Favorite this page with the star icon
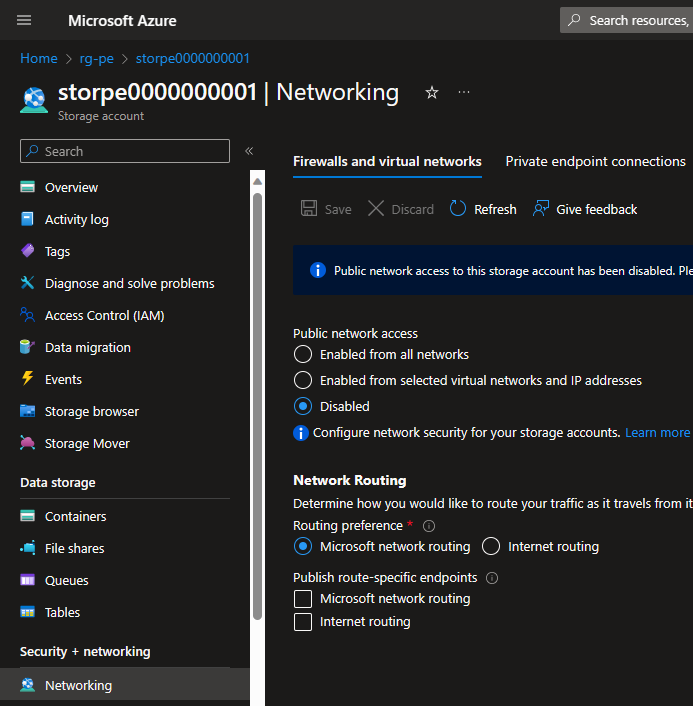693x706 pixels. point(432,92)
